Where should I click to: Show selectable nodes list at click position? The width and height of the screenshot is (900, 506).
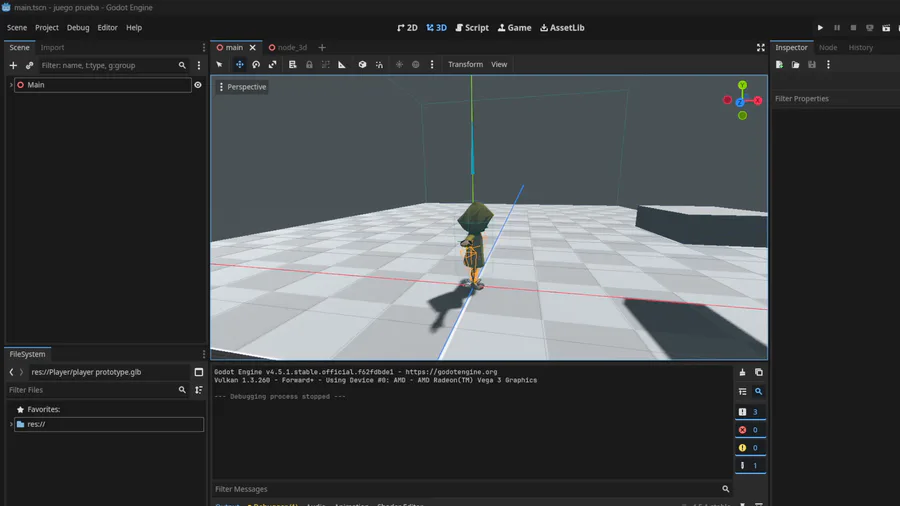click(x=292, y=64)
